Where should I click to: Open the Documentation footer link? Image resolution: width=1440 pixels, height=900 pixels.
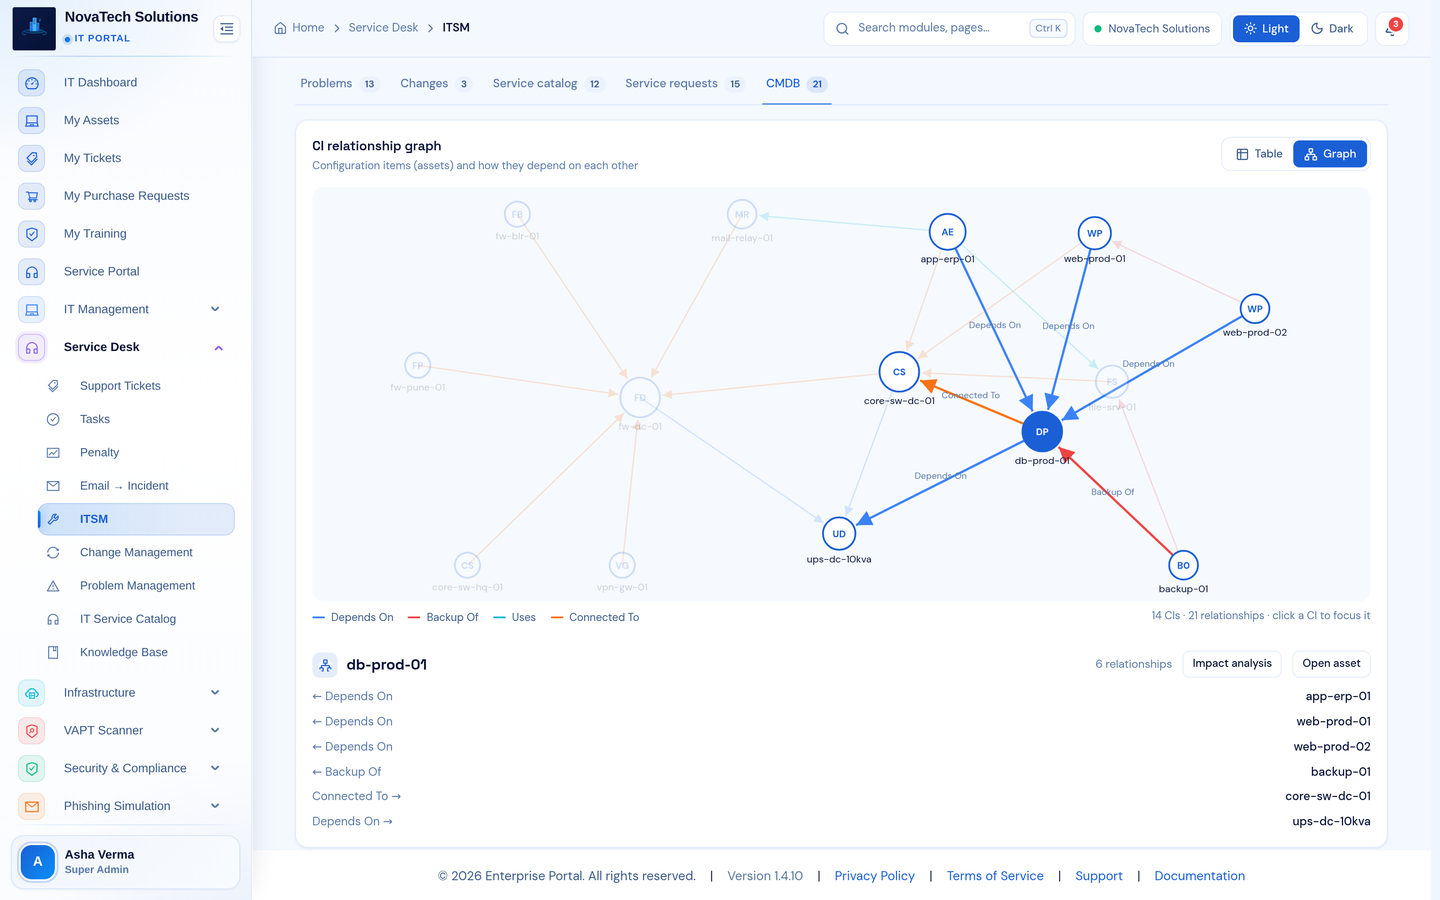pos(1199,876)
